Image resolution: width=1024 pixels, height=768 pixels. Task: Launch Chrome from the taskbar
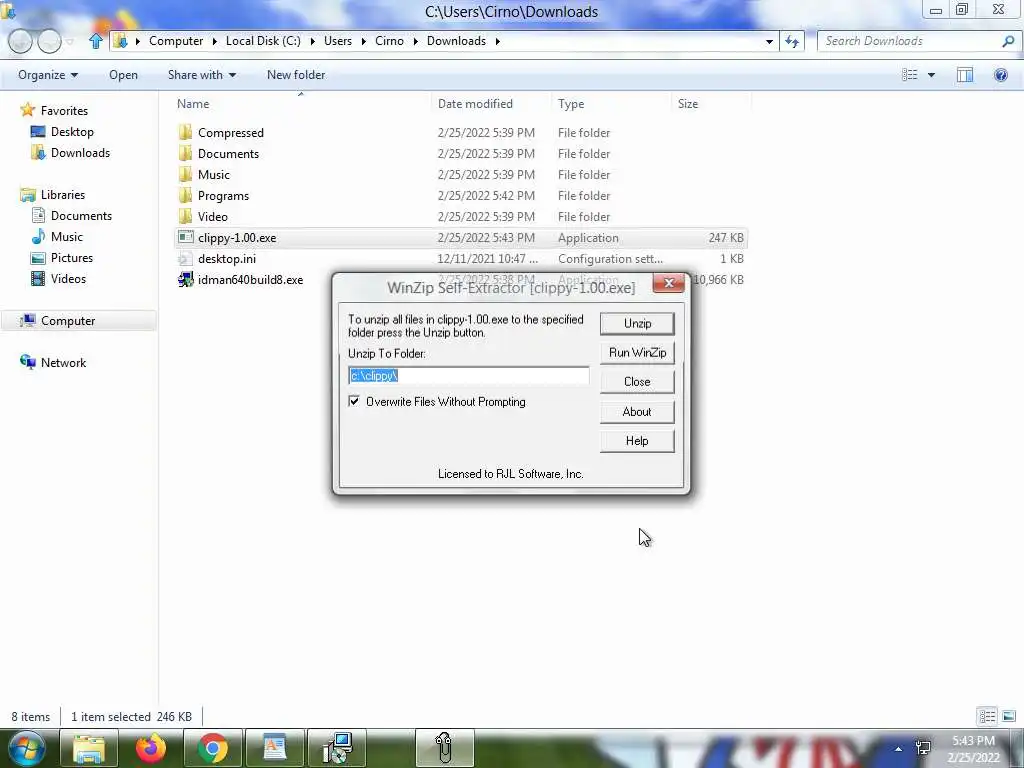213,748
